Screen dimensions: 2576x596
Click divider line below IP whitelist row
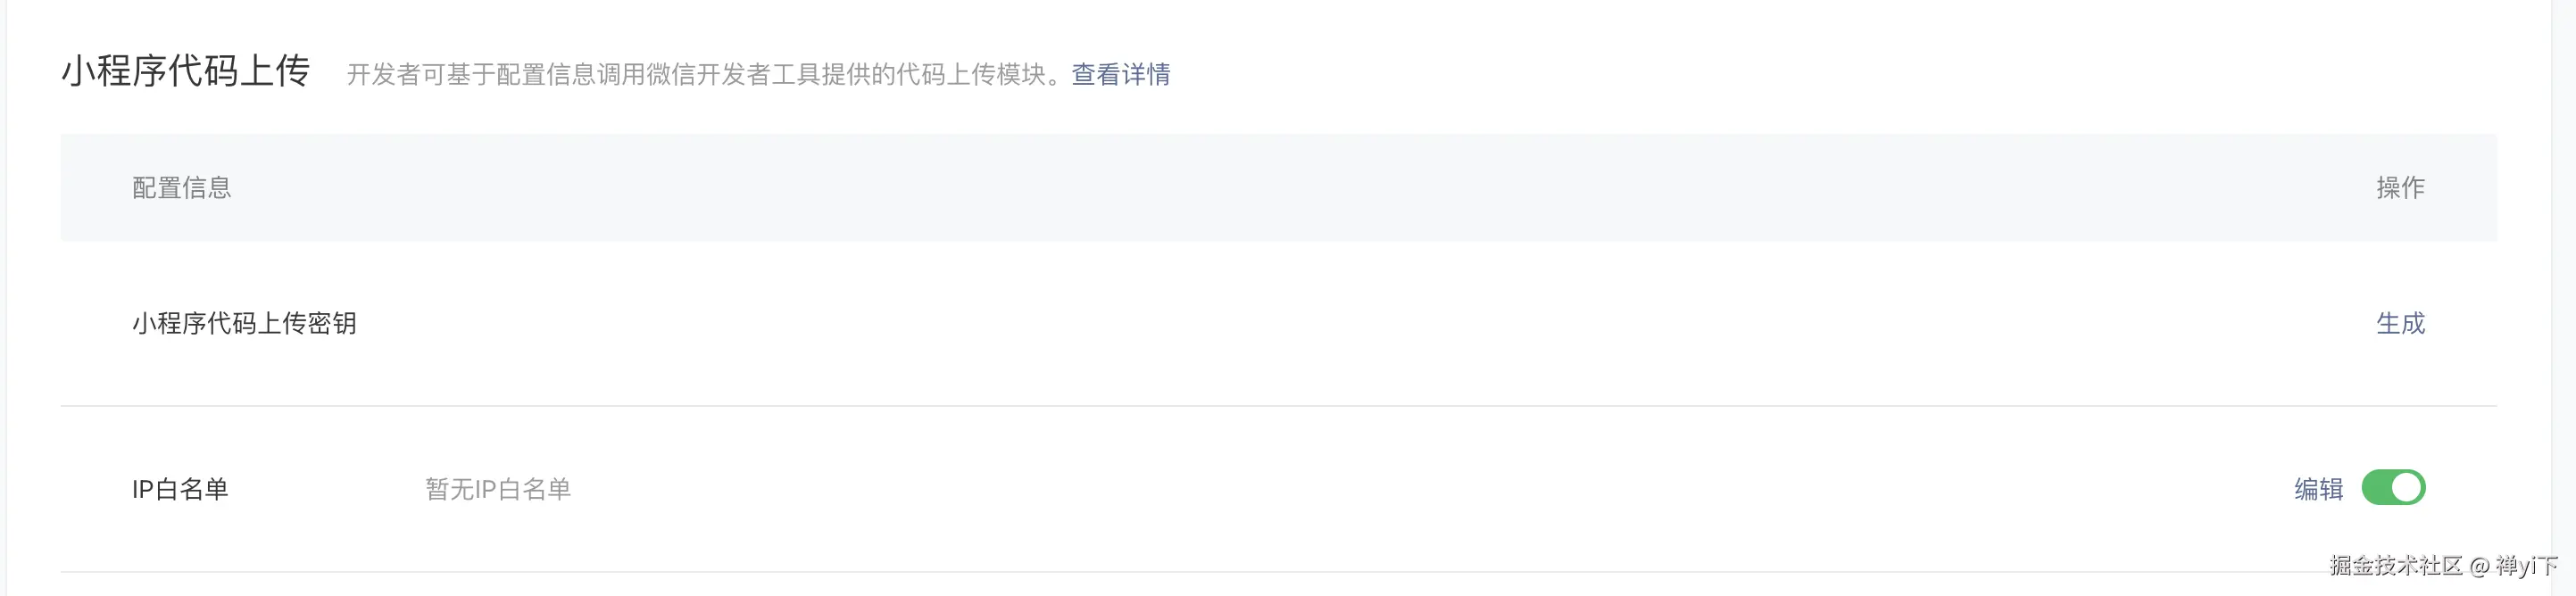(1278, 572)
